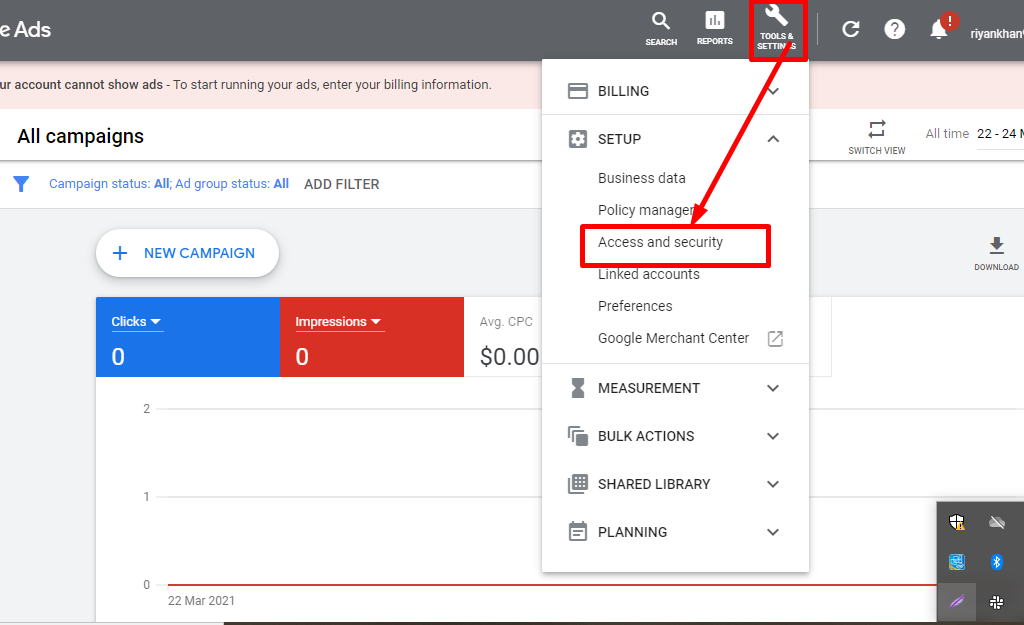Click the MEASUREMENT section label
The width and height of the screenshot is (1024, 625).
pos(649,389)
